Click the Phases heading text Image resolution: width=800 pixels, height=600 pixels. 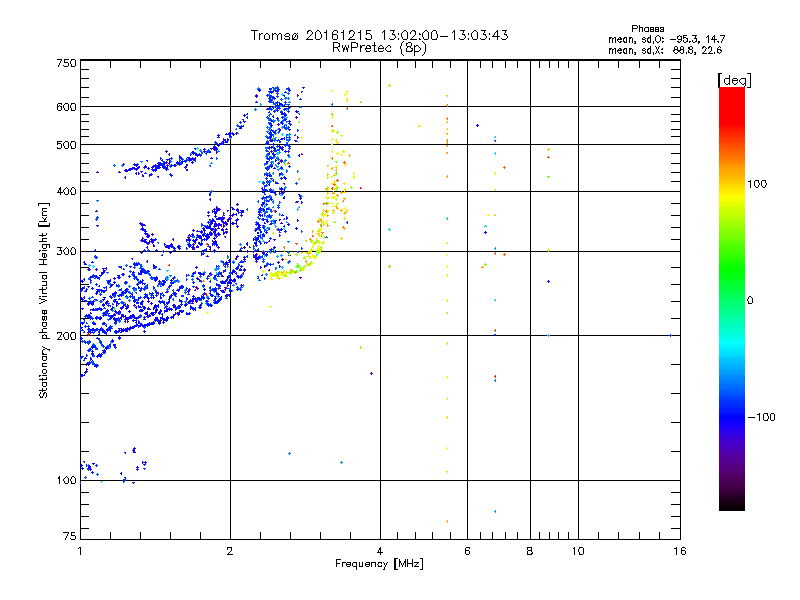647,29
